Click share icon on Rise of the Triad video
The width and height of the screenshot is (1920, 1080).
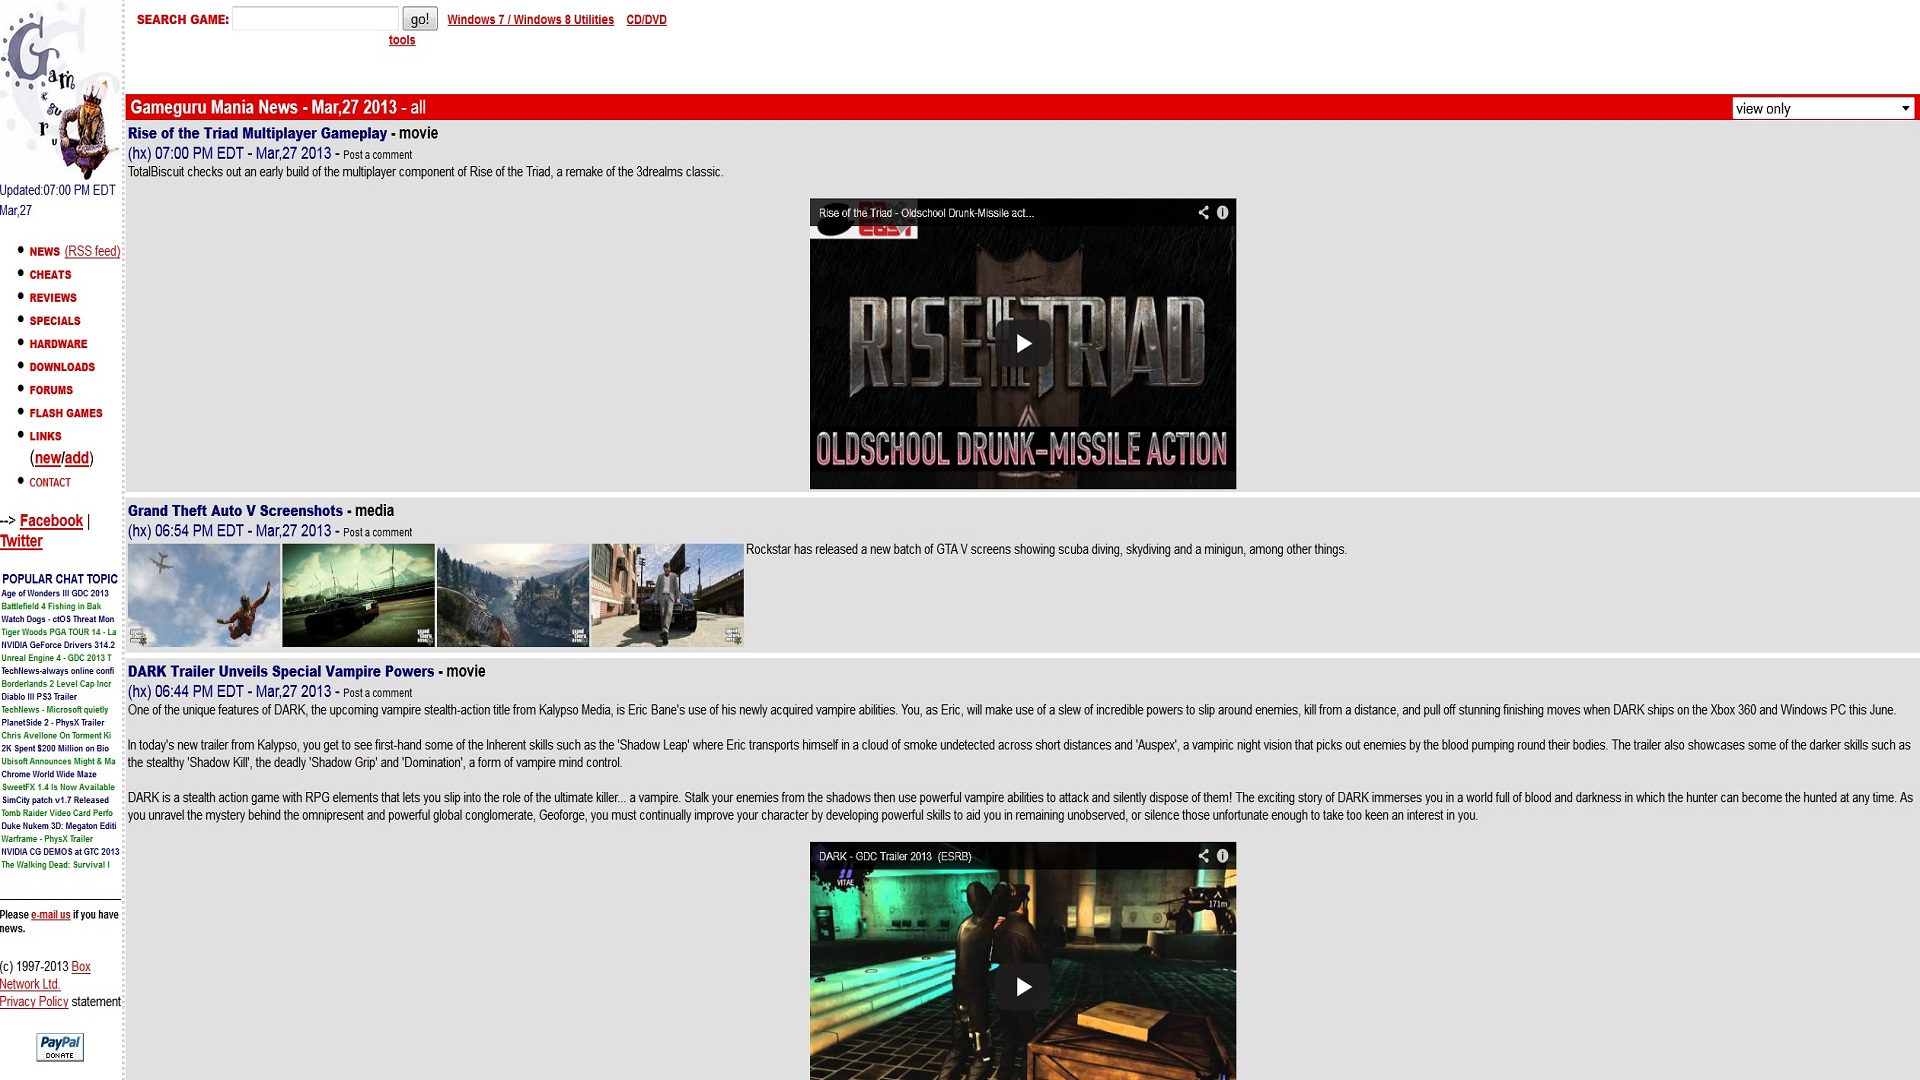(1203, 212)
